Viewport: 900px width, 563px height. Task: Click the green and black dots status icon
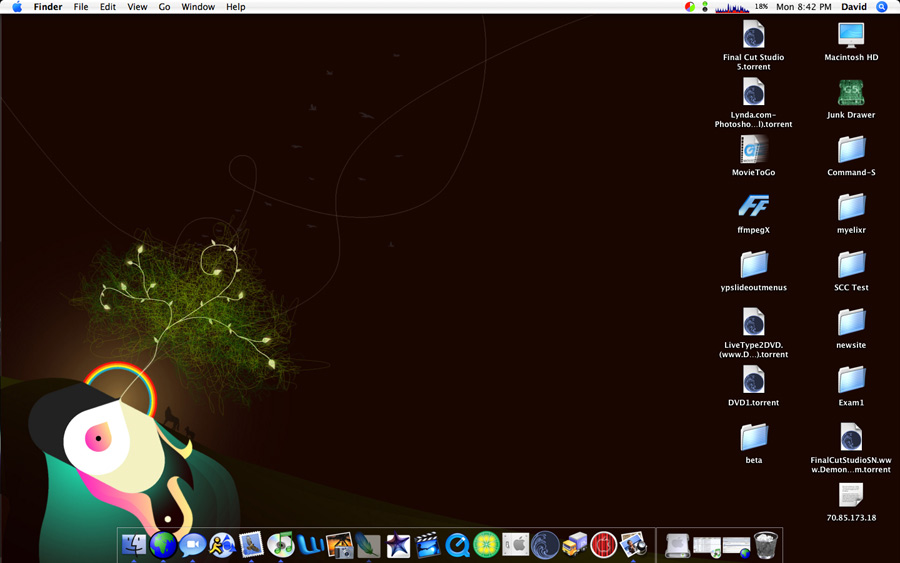tap(705, 7)
